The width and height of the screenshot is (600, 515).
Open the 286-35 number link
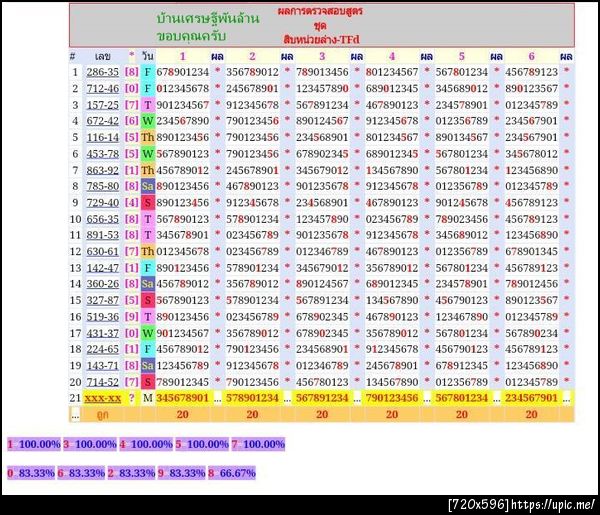tap(103, 72)
